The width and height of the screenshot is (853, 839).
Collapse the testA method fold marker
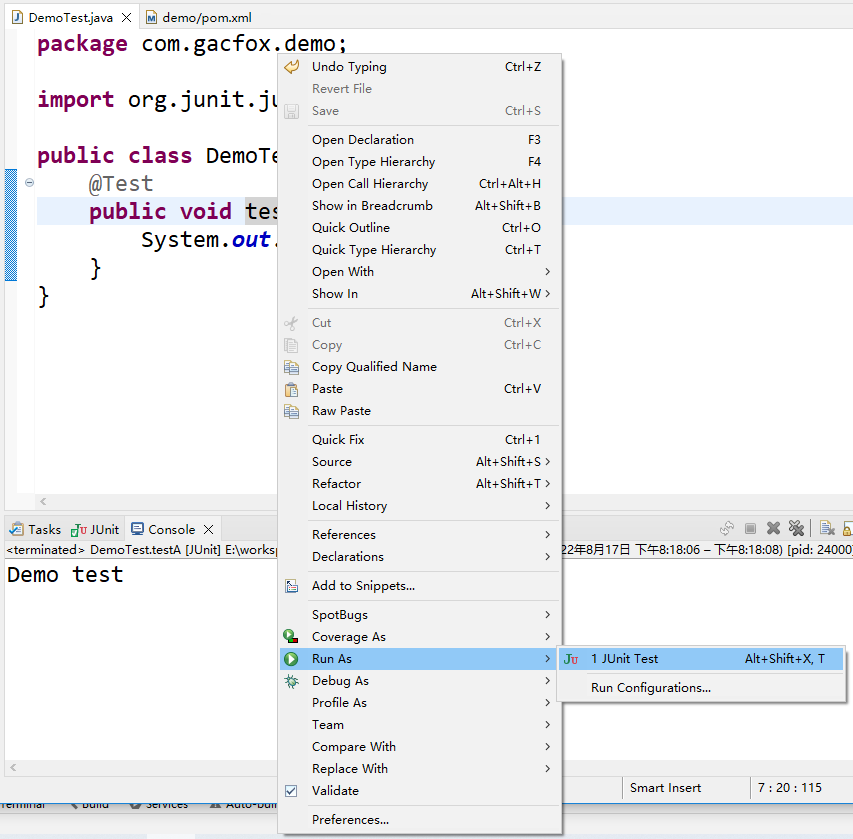pyautogui.click(x=29, y=183)
